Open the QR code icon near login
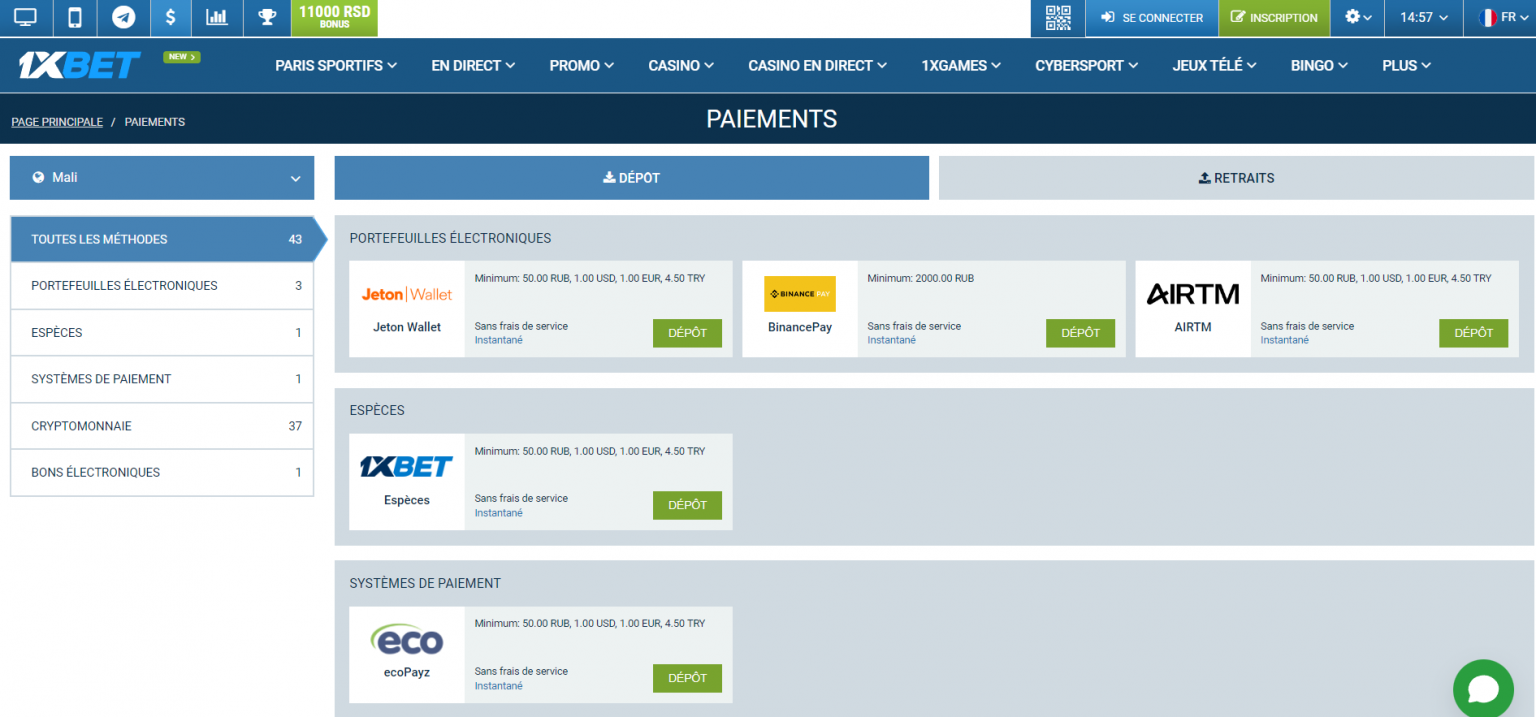The width and height of the screenshot is (1536, 717). click(1057, 17)
